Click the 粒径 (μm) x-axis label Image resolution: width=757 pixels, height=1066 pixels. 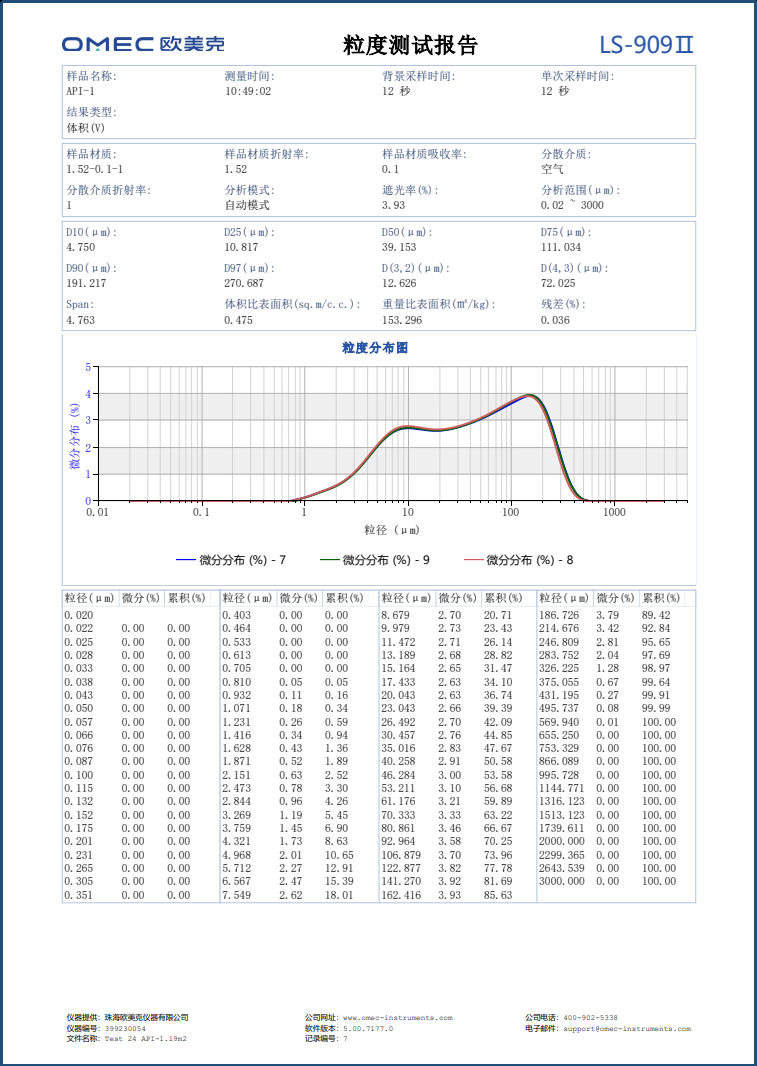click(x=391, y=530)
